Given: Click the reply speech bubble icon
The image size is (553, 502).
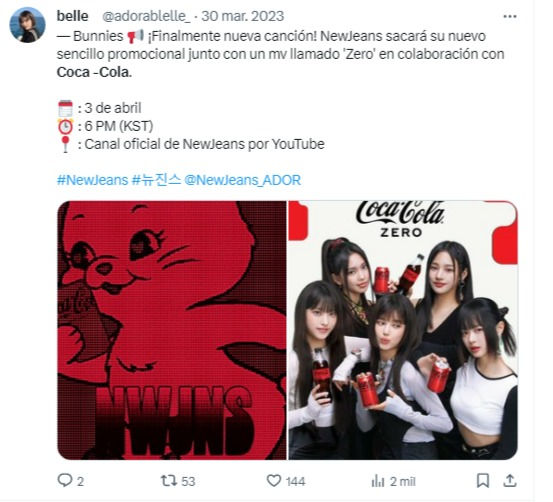Looking at the screenshot, I should click(x=64, y=480).
